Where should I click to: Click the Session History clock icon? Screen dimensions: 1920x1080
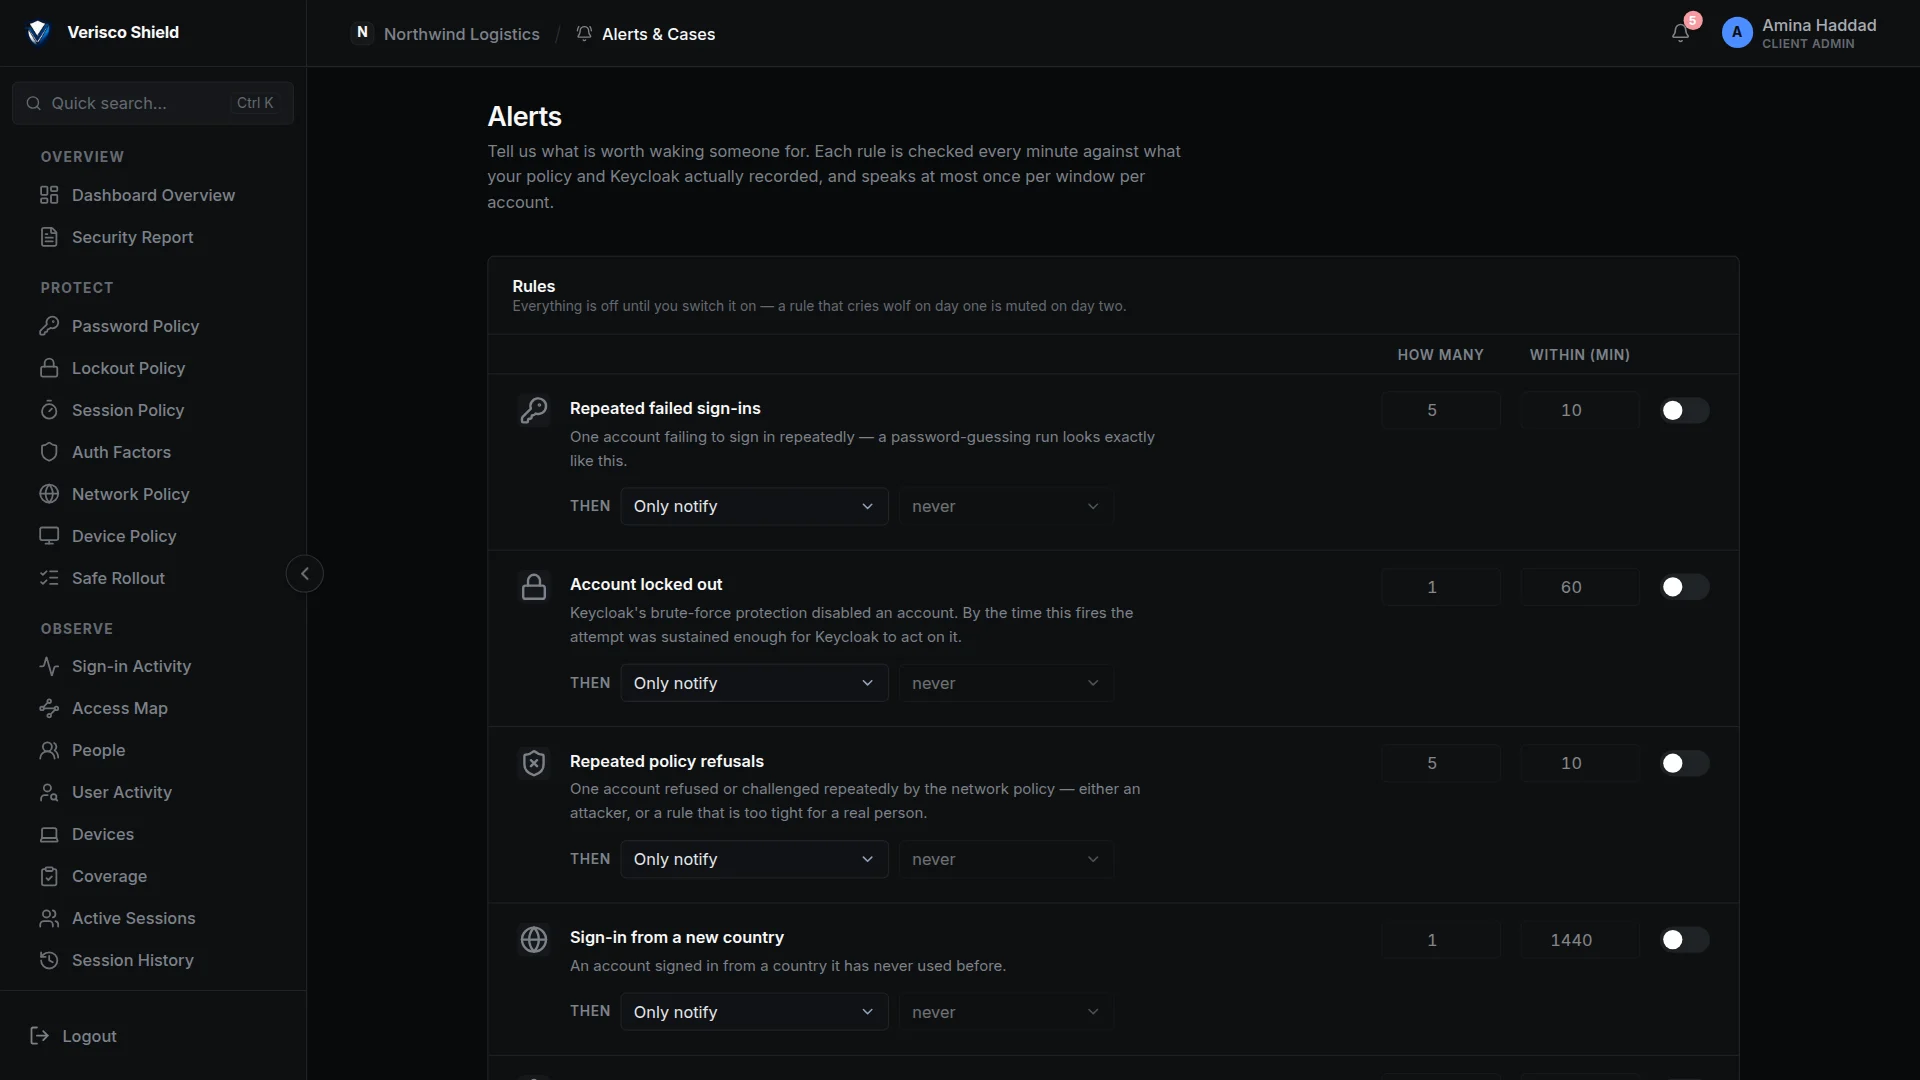coord(49,960)
